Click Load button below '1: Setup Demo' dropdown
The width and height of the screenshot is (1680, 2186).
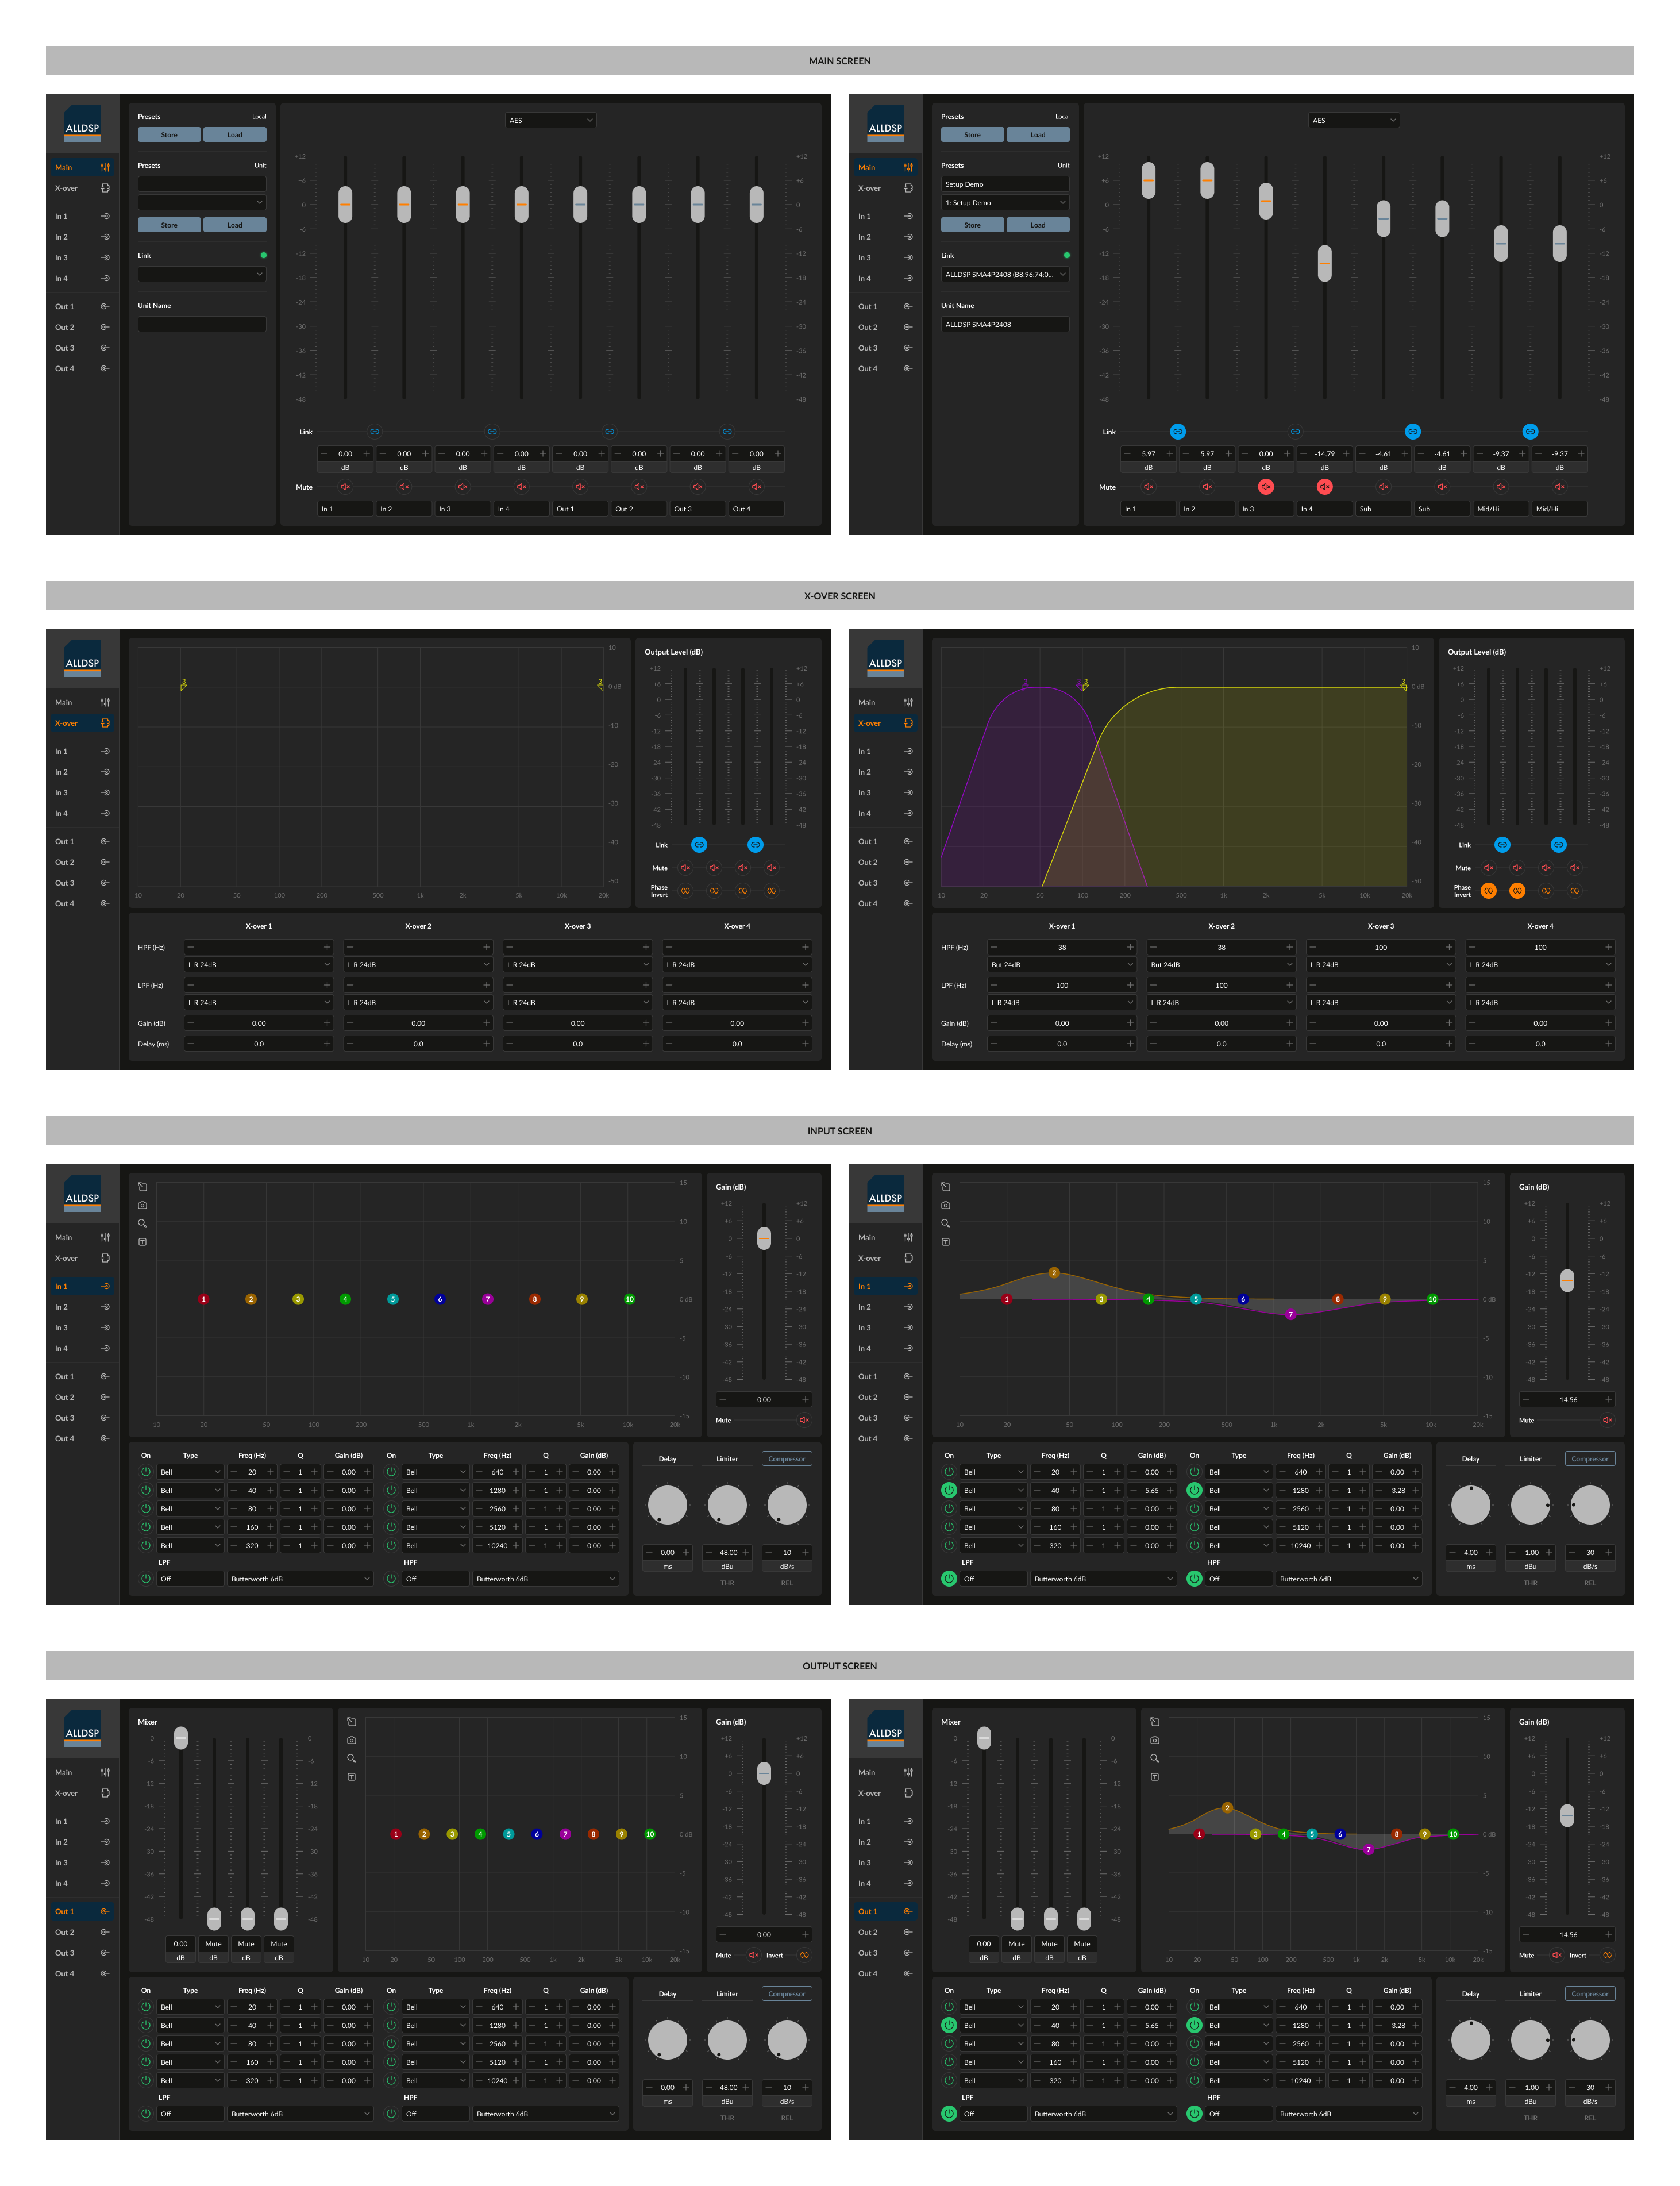[x=1038, y=225]
